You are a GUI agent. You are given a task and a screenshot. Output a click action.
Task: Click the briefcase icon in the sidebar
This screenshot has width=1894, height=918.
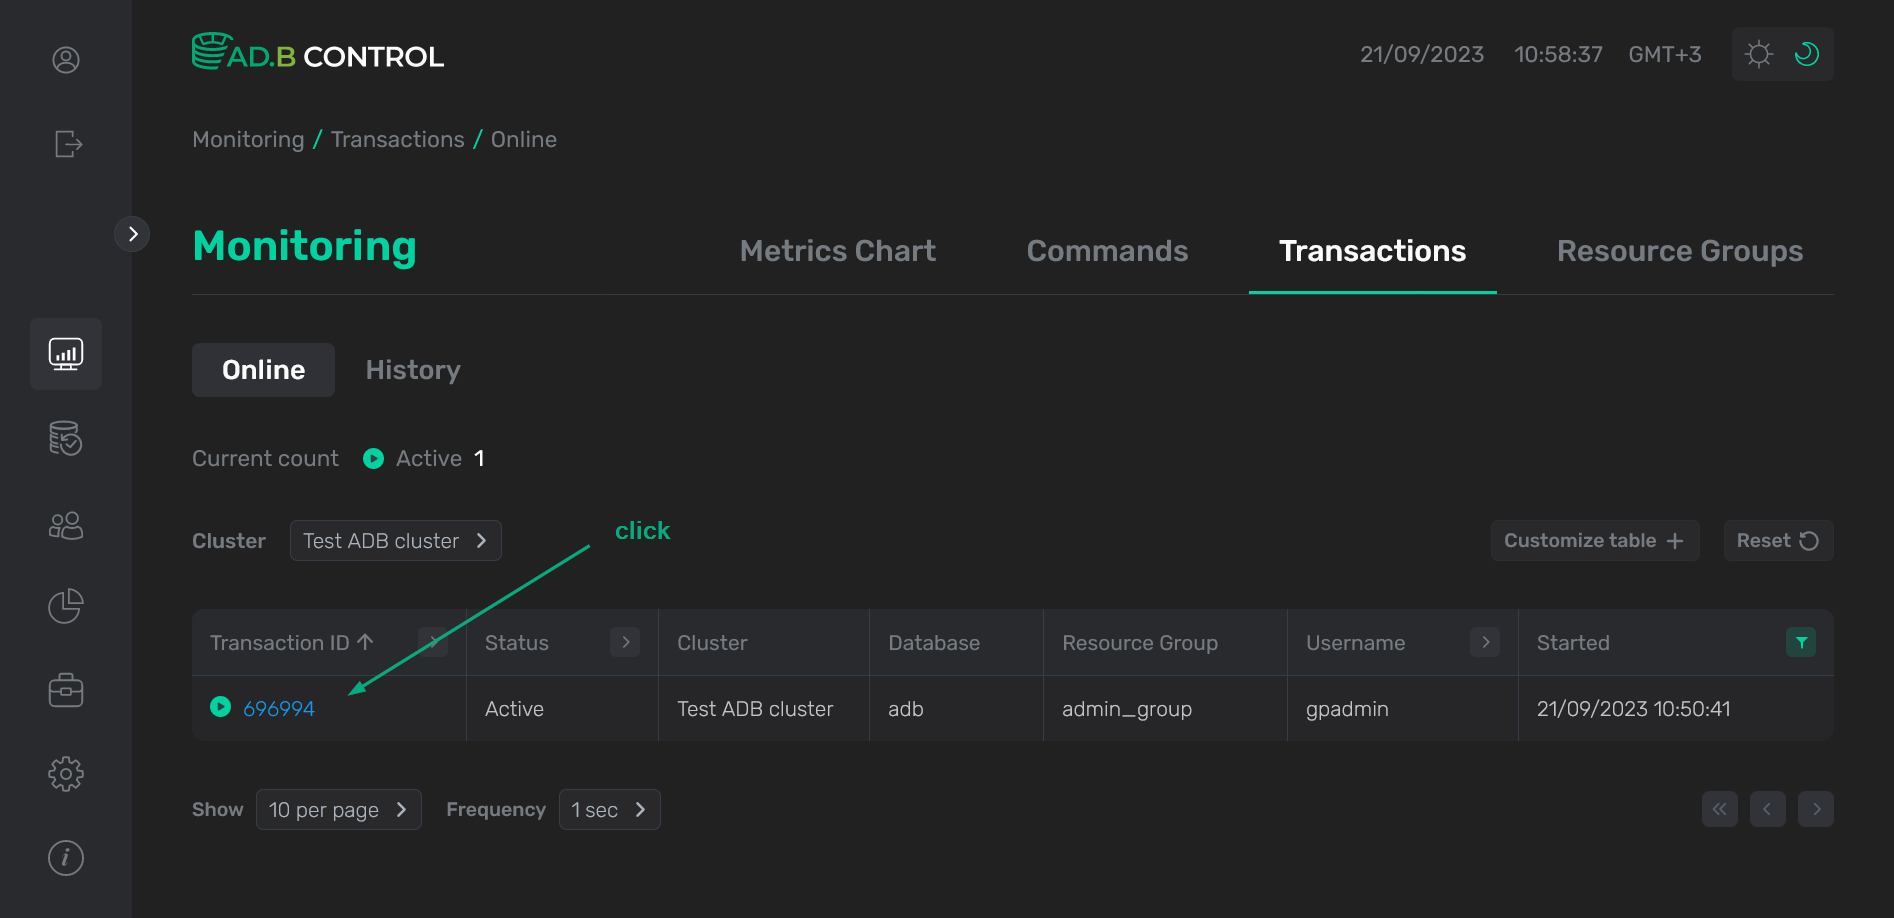pos(65,689)
